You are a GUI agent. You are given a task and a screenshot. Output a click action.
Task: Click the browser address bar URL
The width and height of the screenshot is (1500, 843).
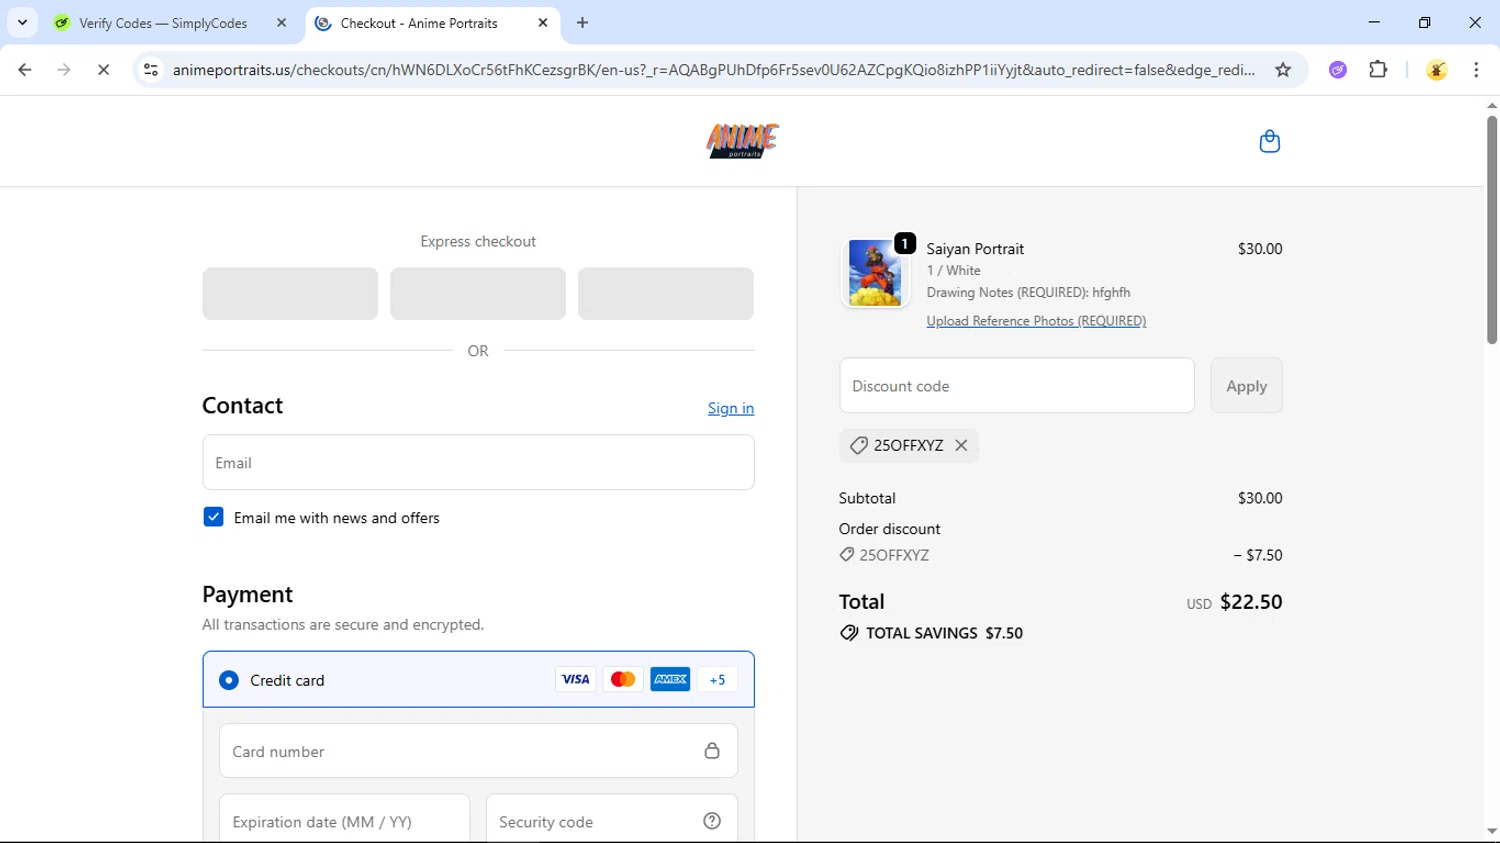(x=713, y=70)
